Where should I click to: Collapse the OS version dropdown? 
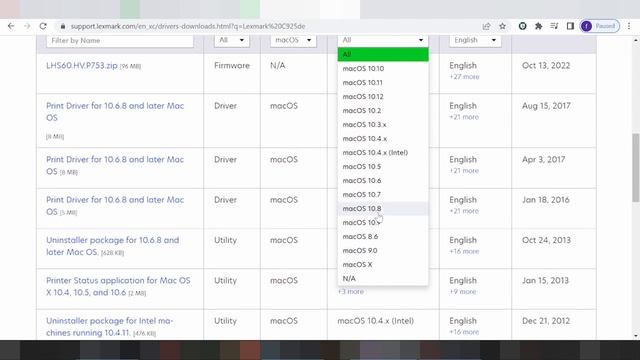tap(383, 40)
